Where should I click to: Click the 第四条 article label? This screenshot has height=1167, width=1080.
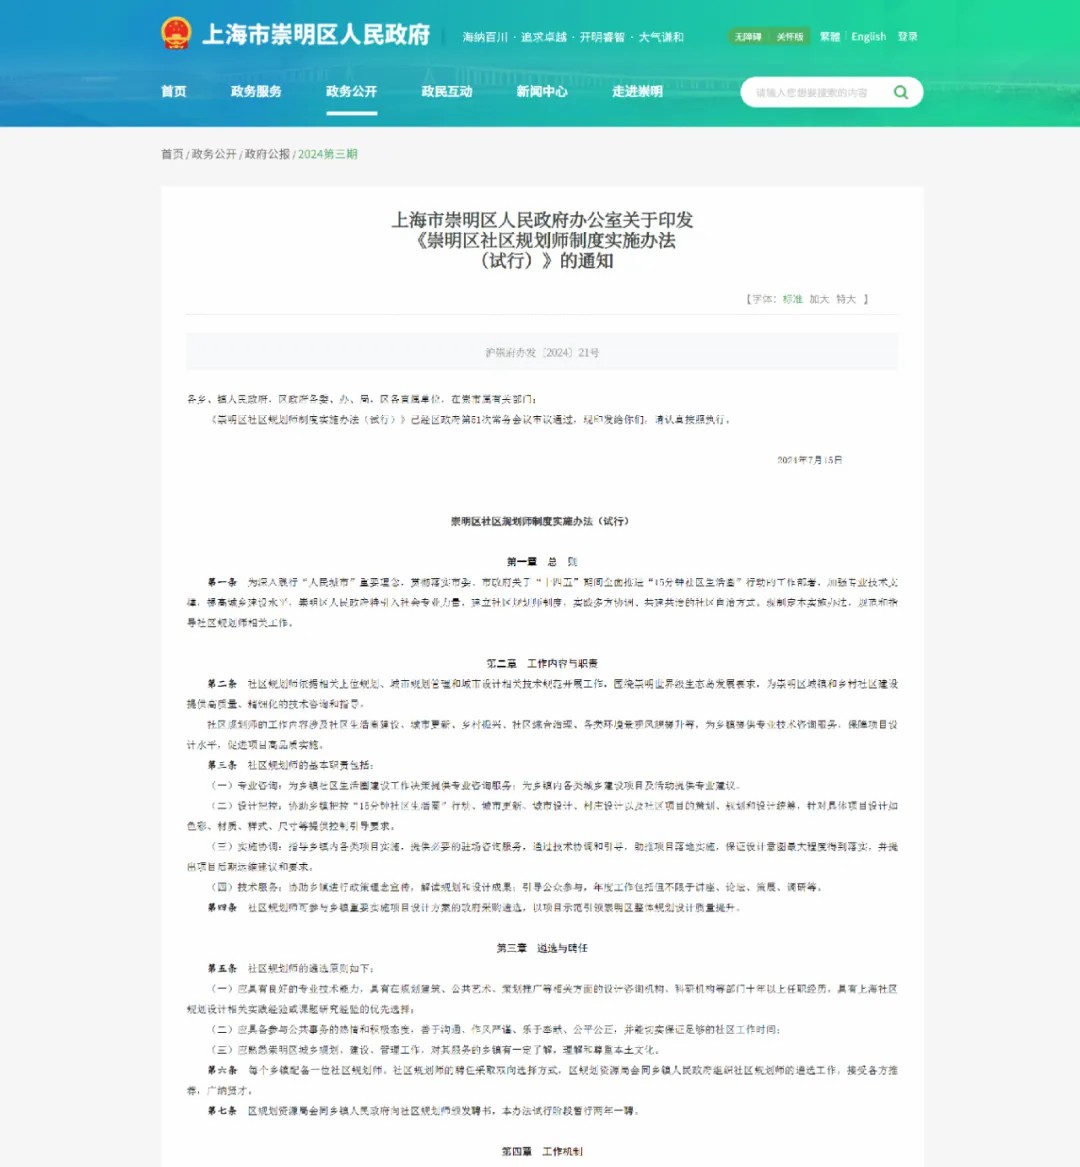tap(222, 907)
